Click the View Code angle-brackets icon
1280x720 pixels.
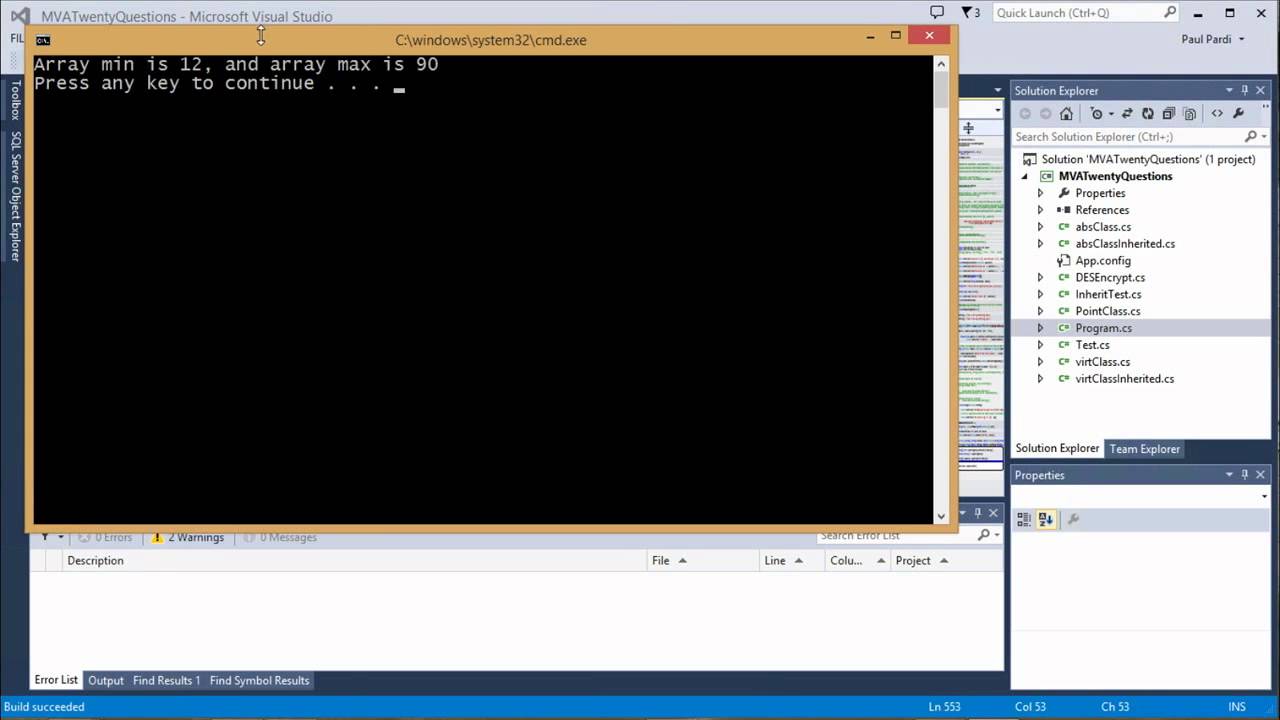point(1217,114)
